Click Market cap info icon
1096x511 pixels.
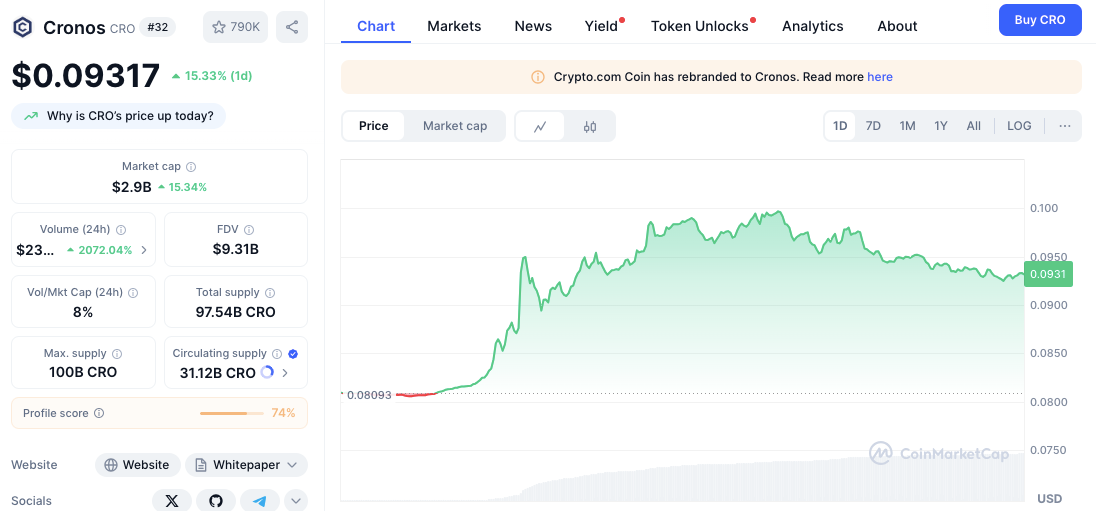click(191, 167)
